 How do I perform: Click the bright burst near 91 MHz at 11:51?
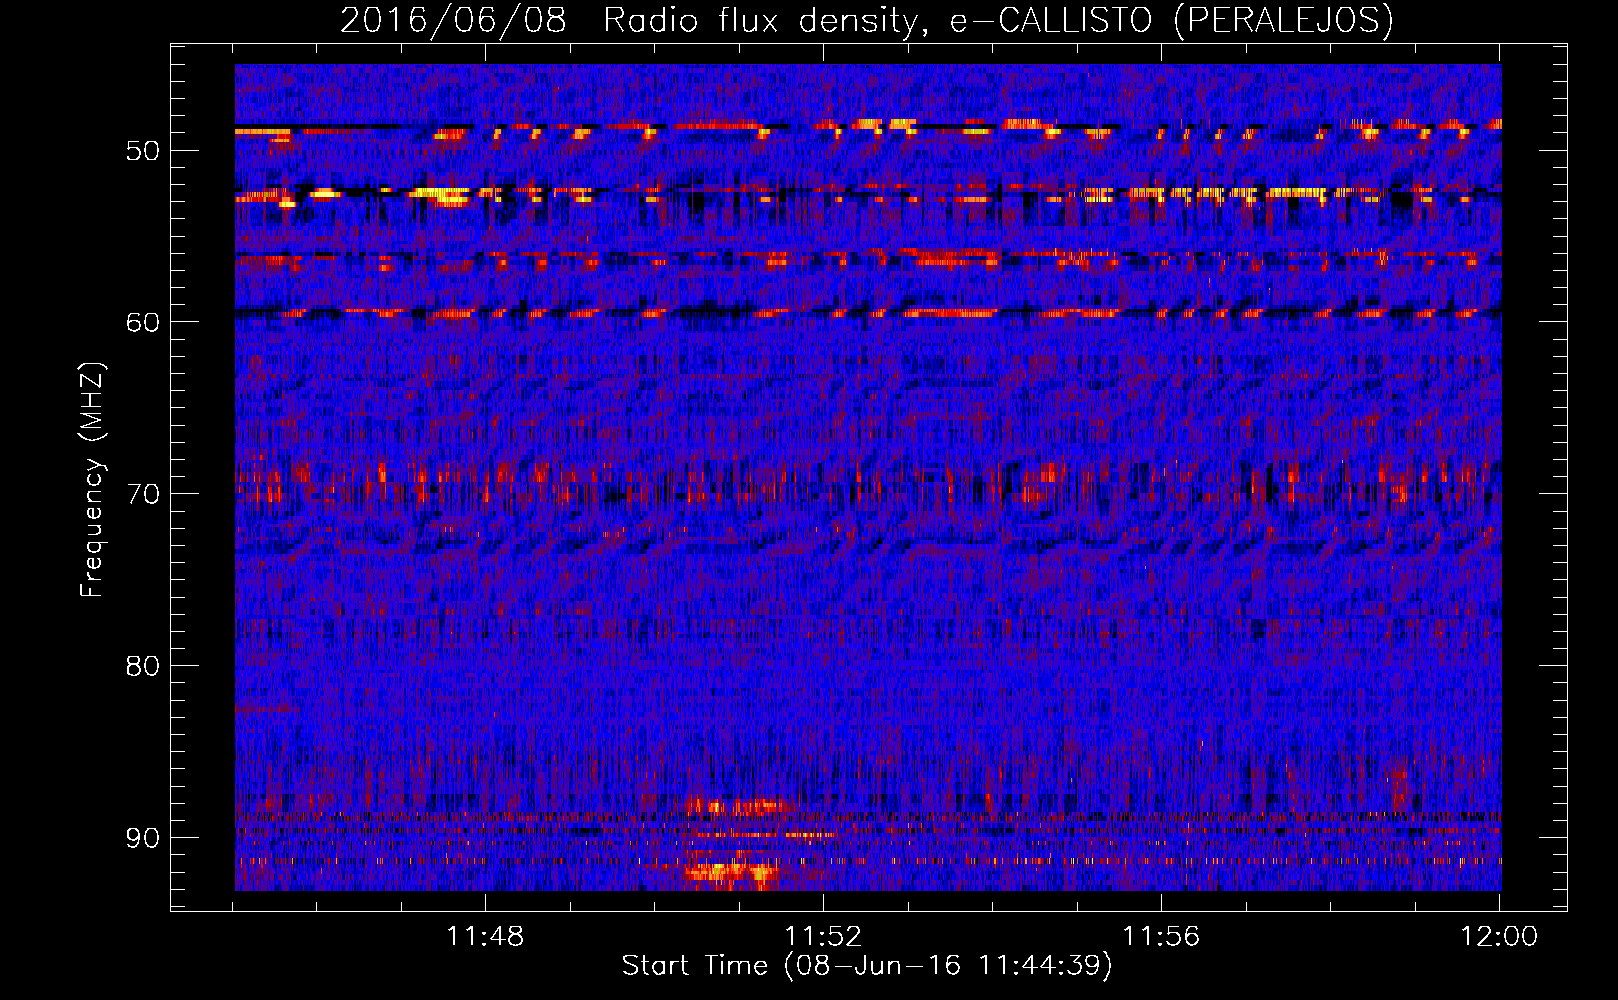(x=733, y=872)
